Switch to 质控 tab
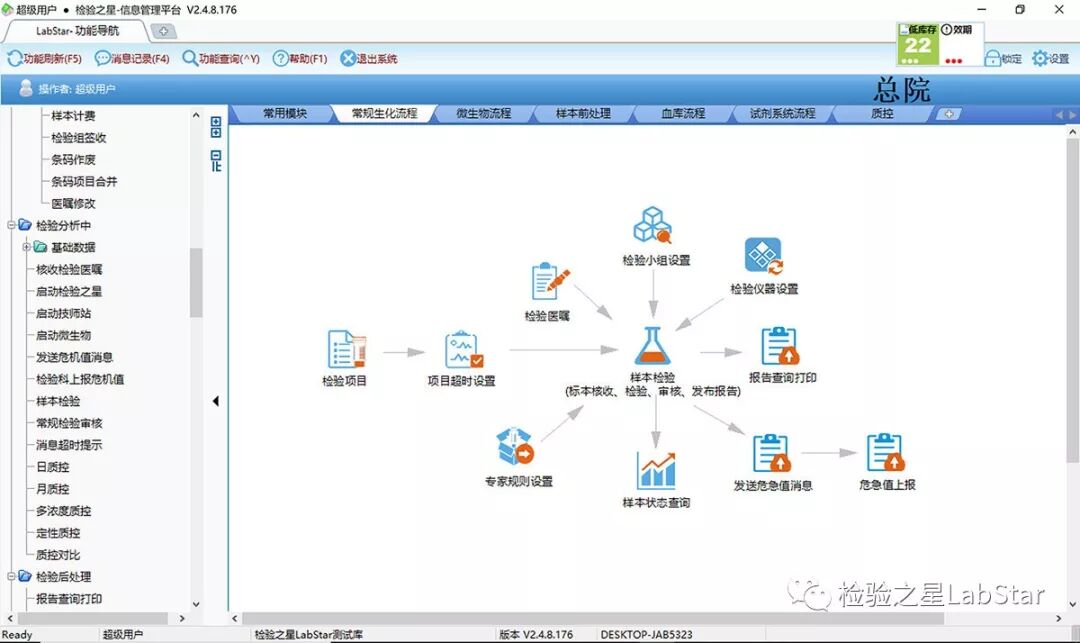 tap(882, 114)
